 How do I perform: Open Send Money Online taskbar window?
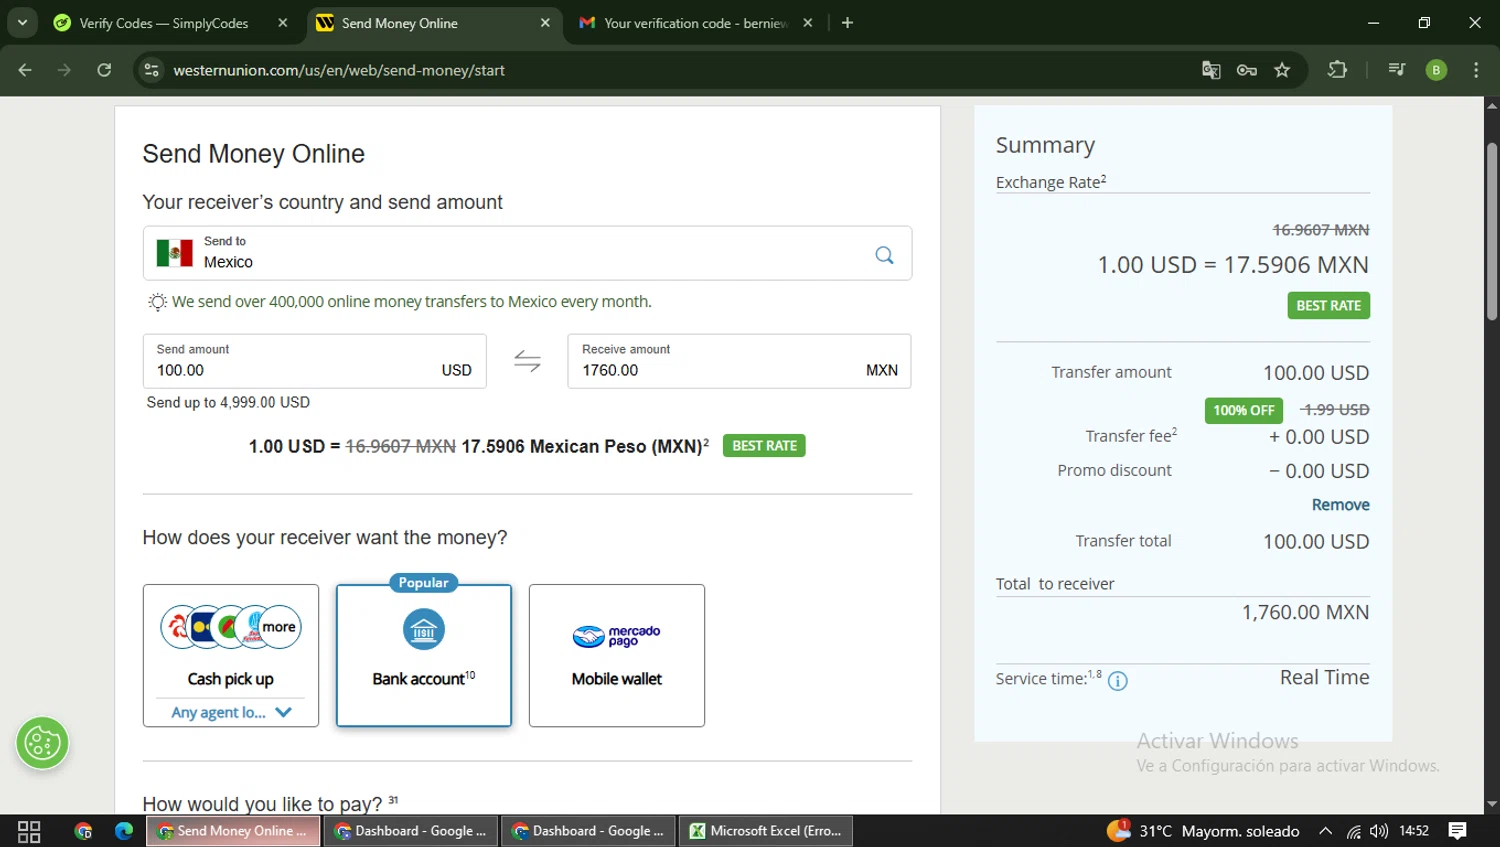[234, 831]
